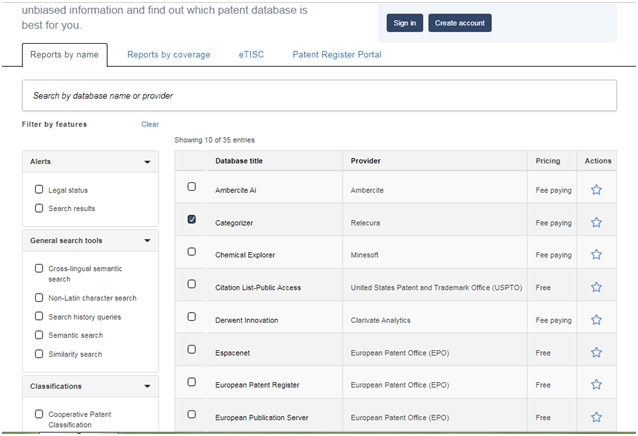
Task: Clear all feature filters link
Action: (150, 124)
